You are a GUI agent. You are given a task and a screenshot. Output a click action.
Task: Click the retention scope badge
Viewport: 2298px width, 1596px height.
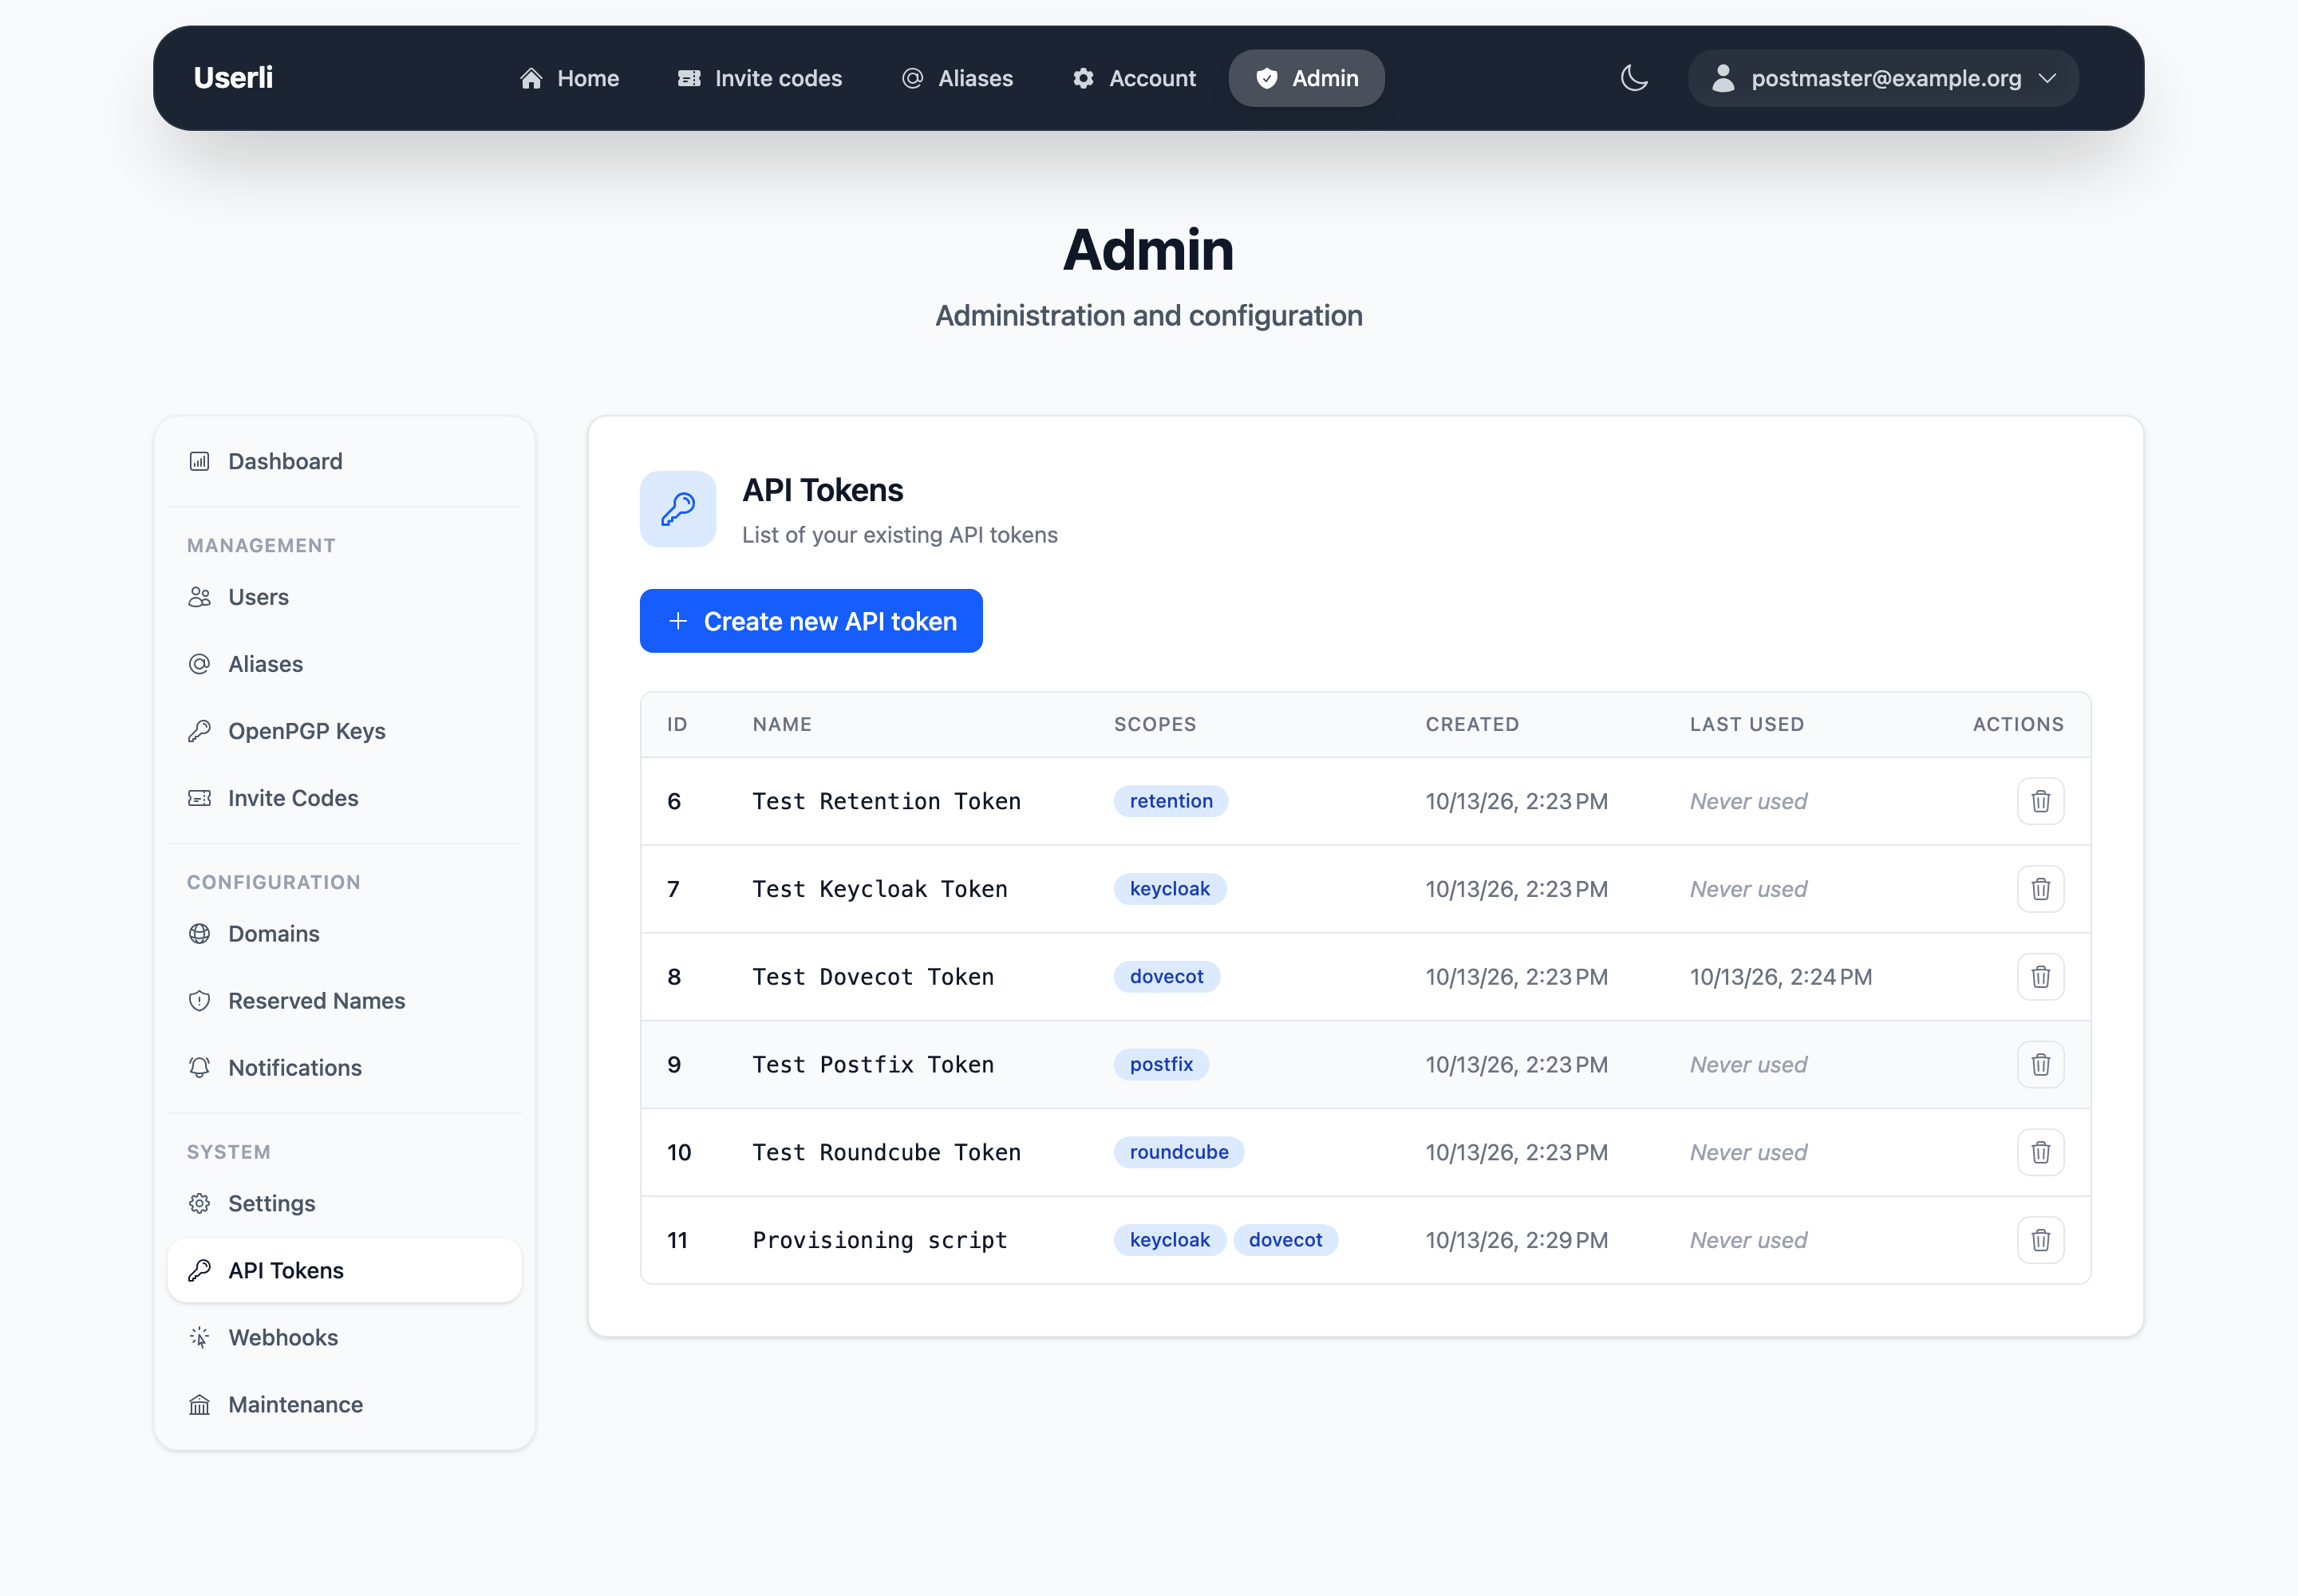click(1171, 801)
